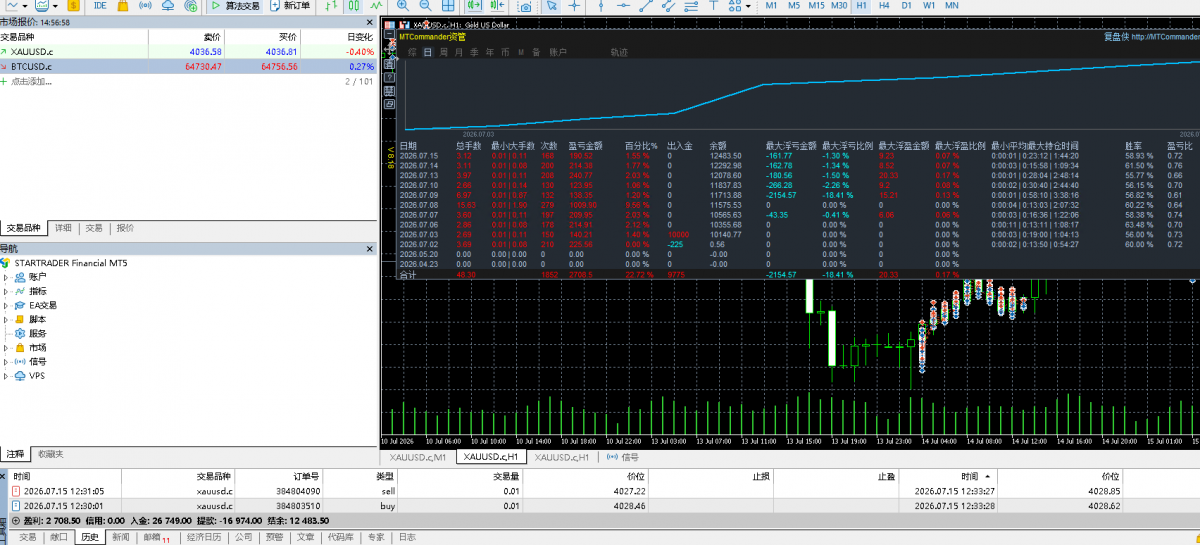1200x545 pixels.
Task: Switch to the 交易 tab at the bottom
Action: [x=27, y=537]
